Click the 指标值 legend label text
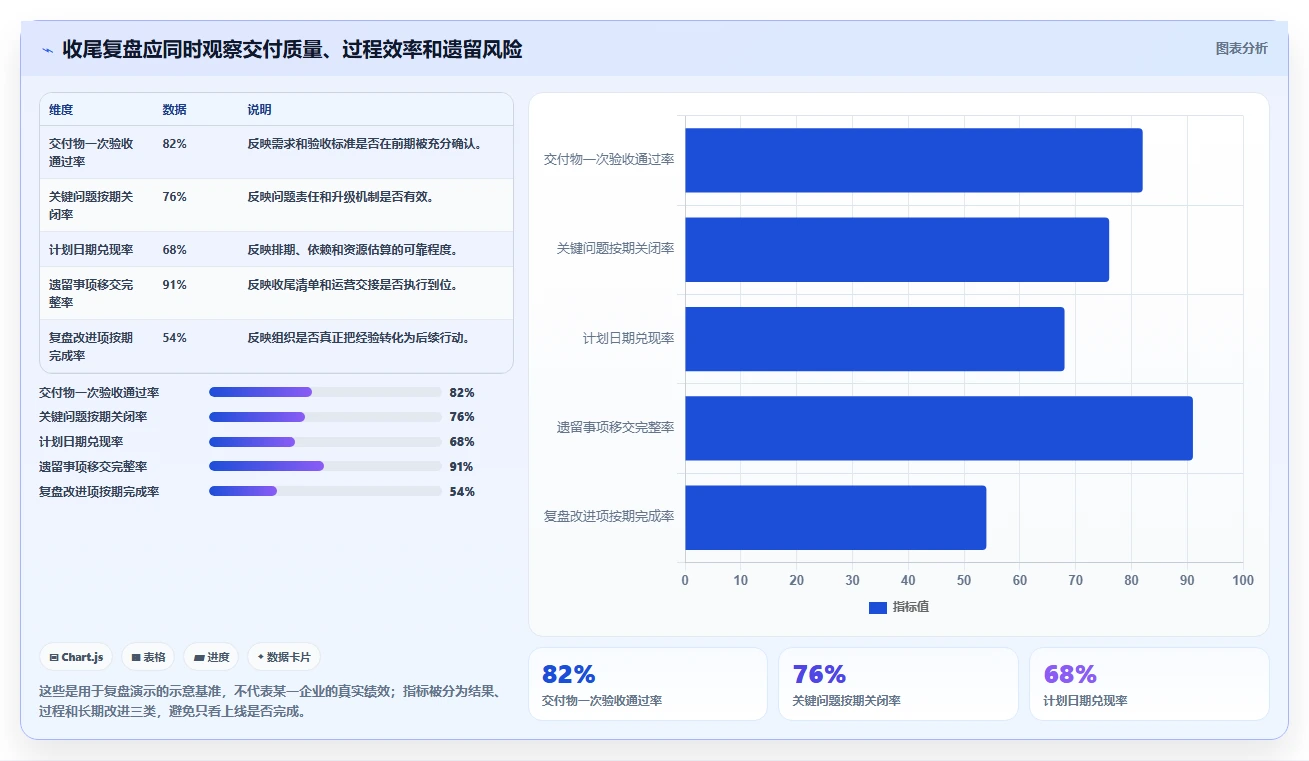 click(x=911, y=607)
